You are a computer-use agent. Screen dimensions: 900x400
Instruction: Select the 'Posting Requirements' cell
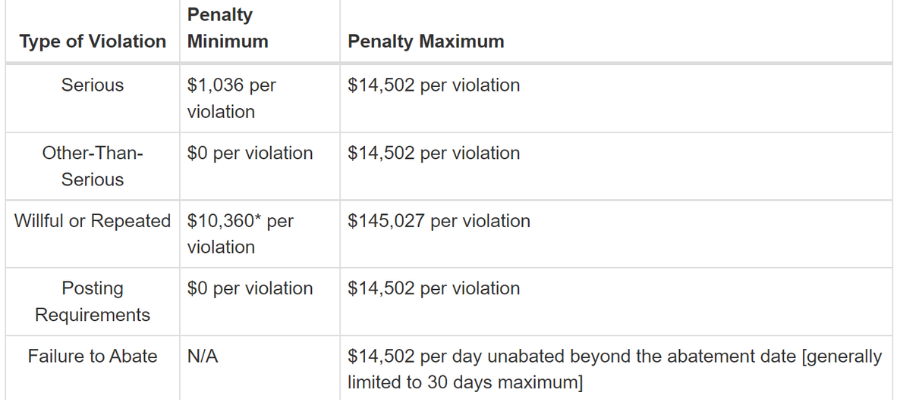click(92, 301)
